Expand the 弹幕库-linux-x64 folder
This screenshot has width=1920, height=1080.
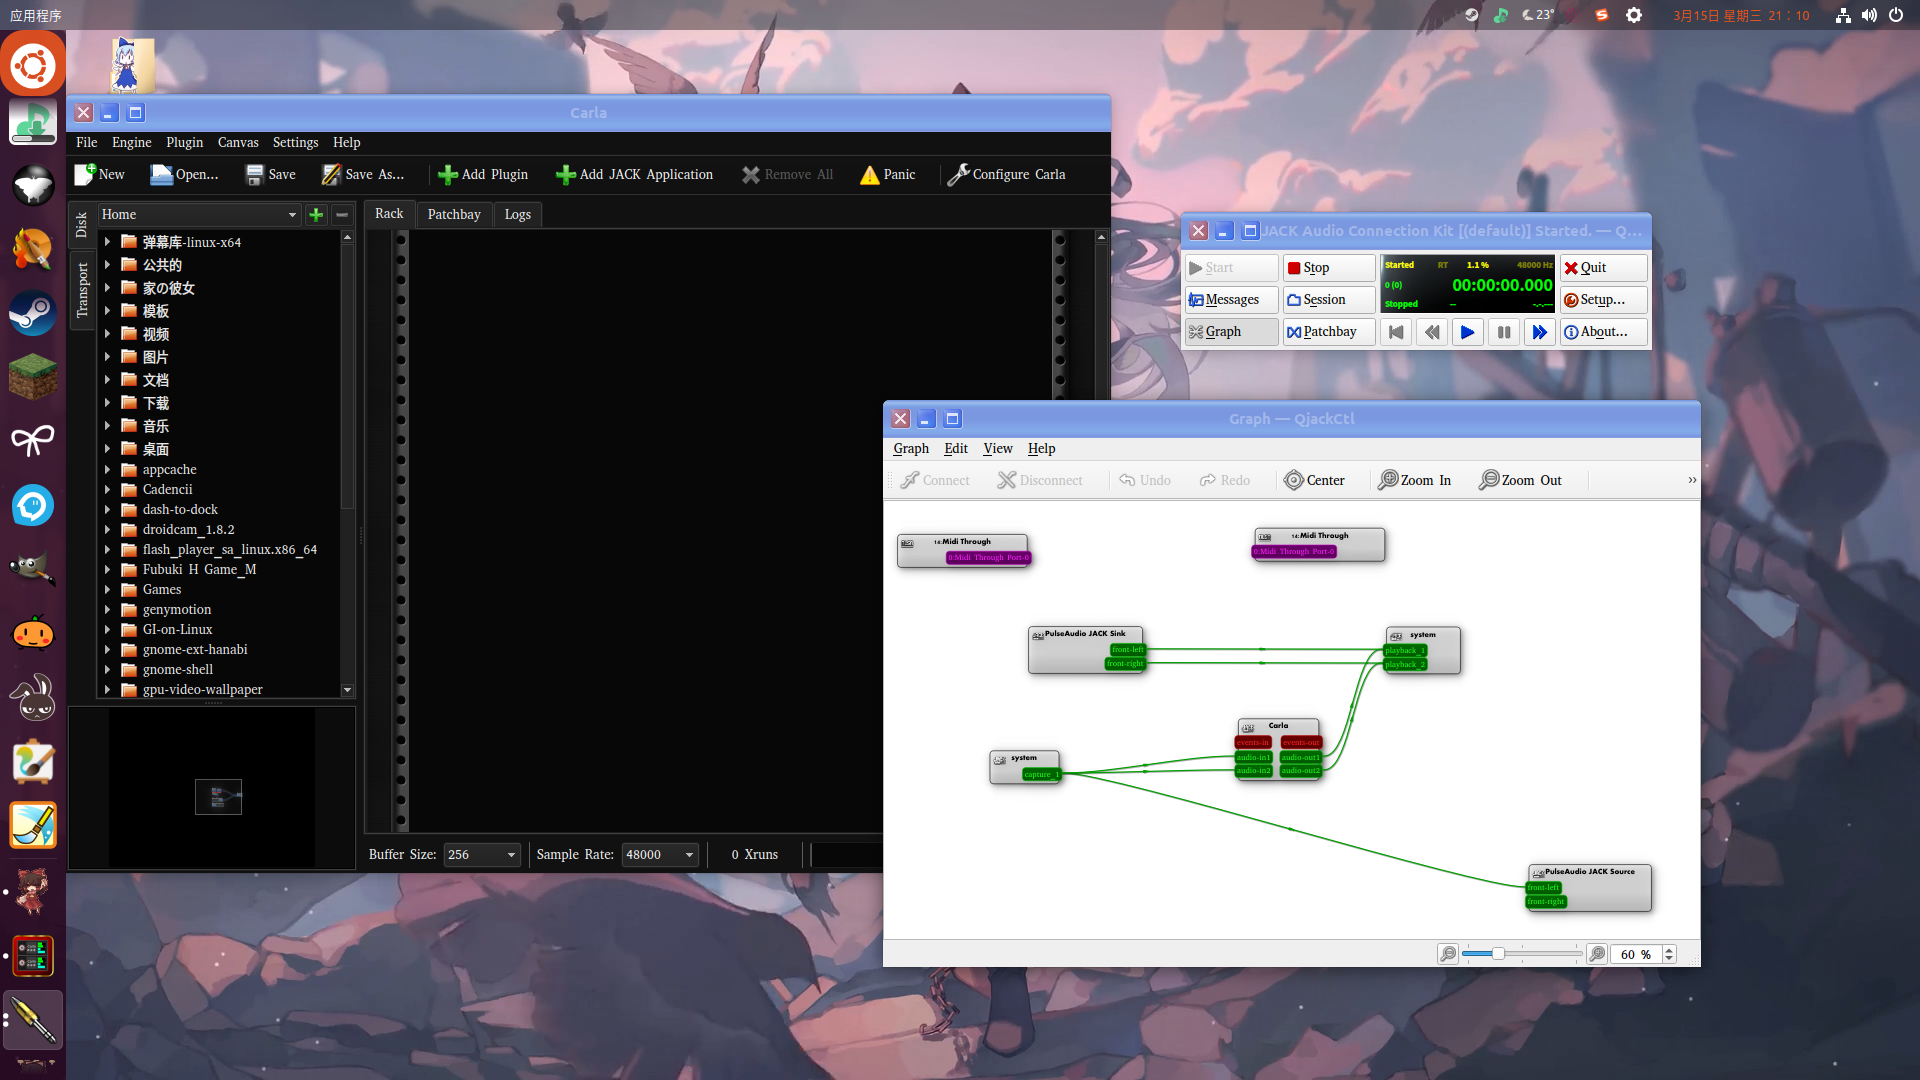pyautogui.click(x=107, y=242)
